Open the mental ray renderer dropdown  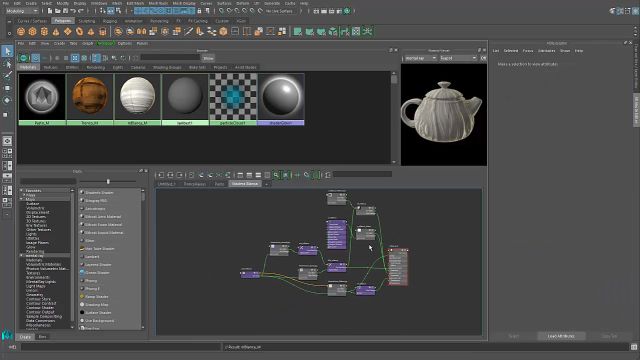tap(420, 58)
